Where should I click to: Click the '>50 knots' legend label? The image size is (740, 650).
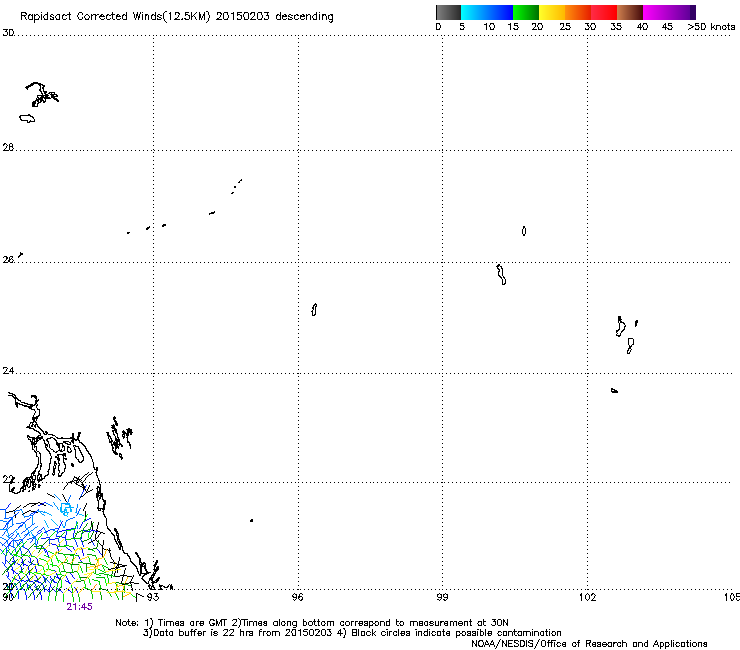(711, 27)
